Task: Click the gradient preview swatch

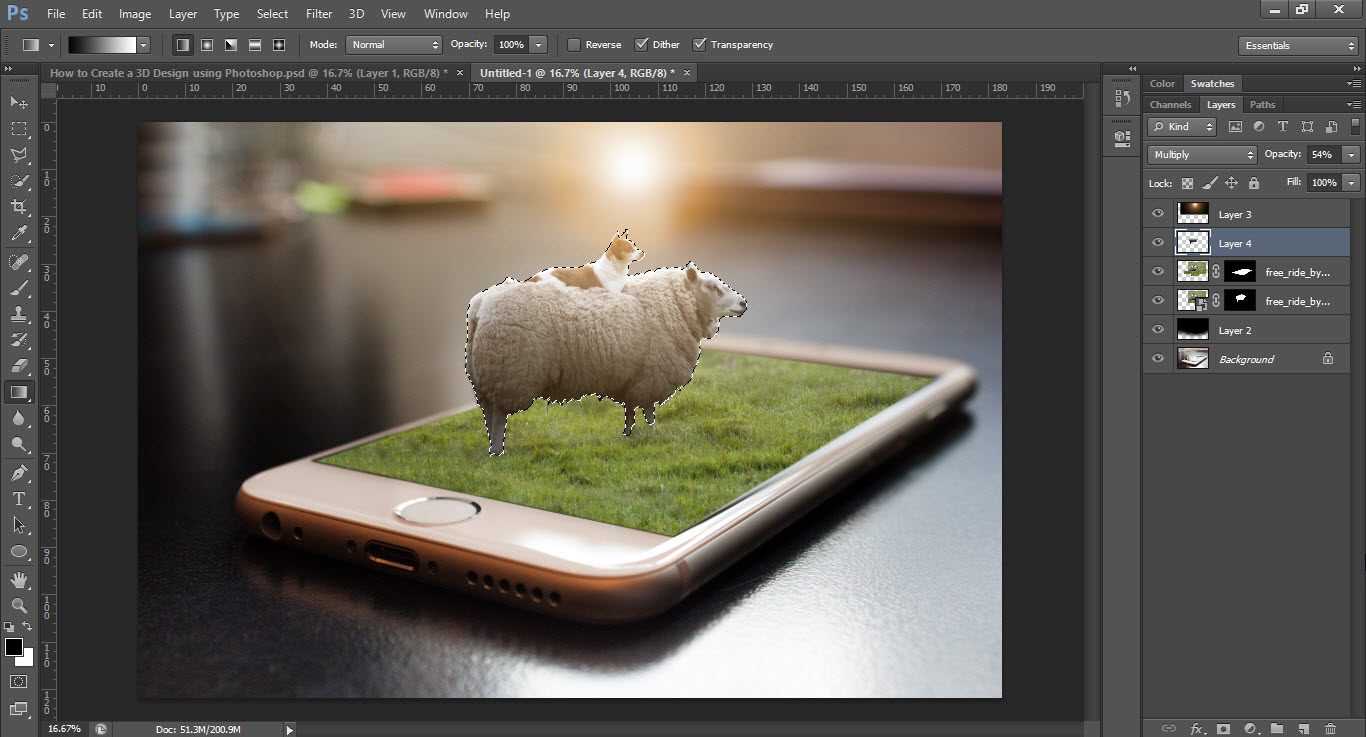Action: point(101,45)
